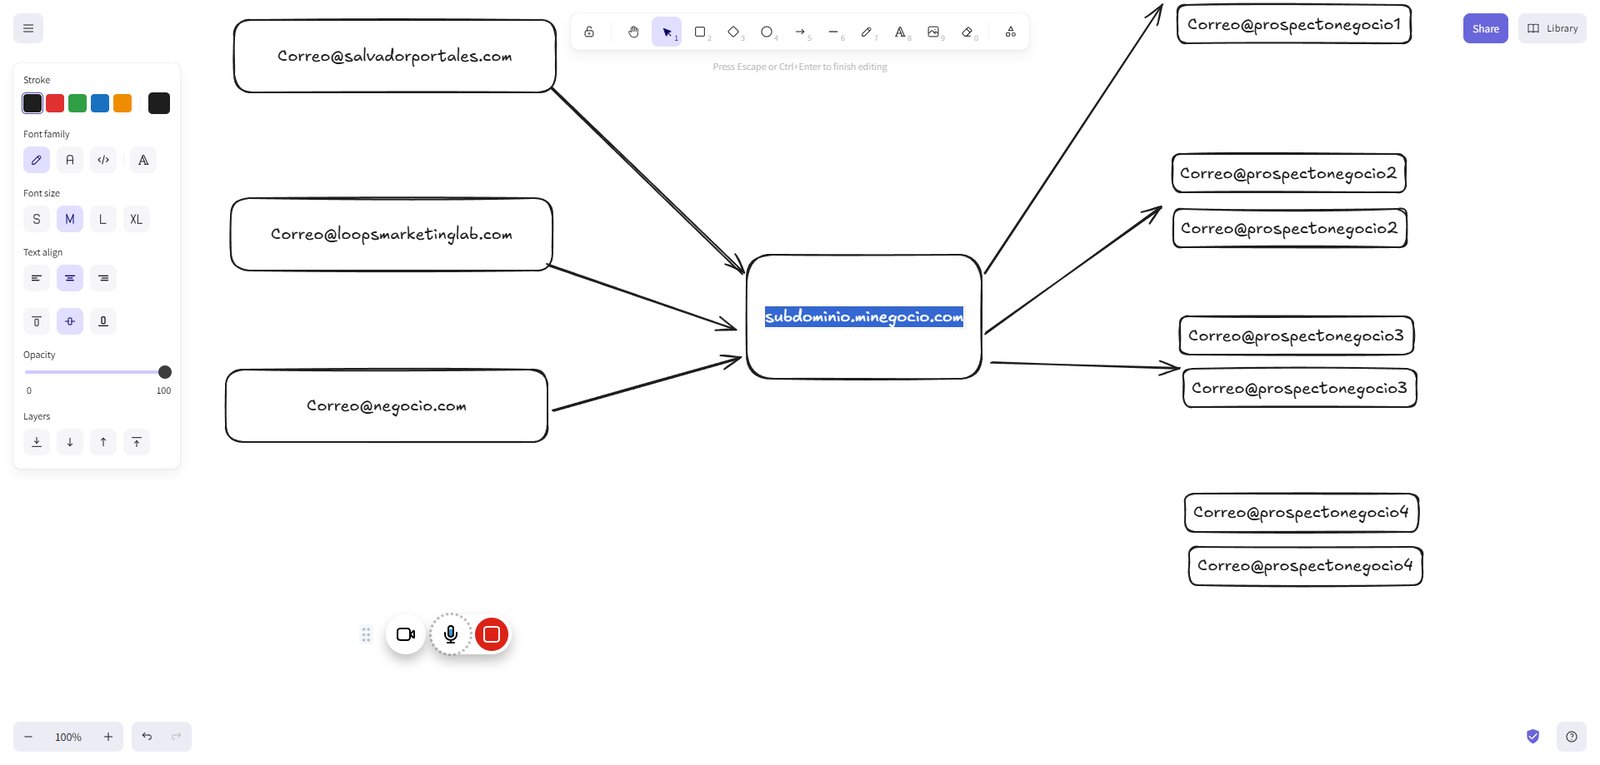Toggle the lock tool in toolbar
The height and width of the screenshot is (765, 1600).
click(x=589, y=32)
